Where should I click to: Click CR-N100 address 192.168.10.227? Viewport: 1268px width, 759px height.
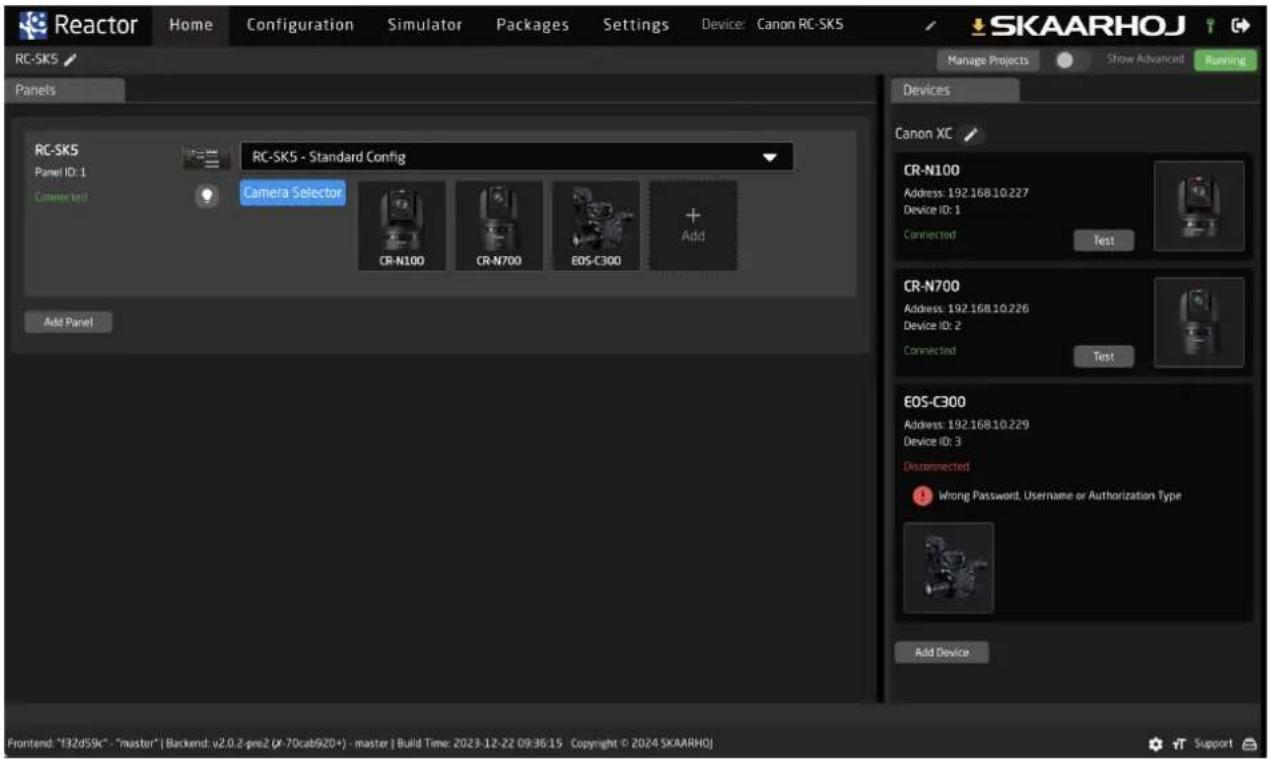pyautogui.click(x=966, y=193)
